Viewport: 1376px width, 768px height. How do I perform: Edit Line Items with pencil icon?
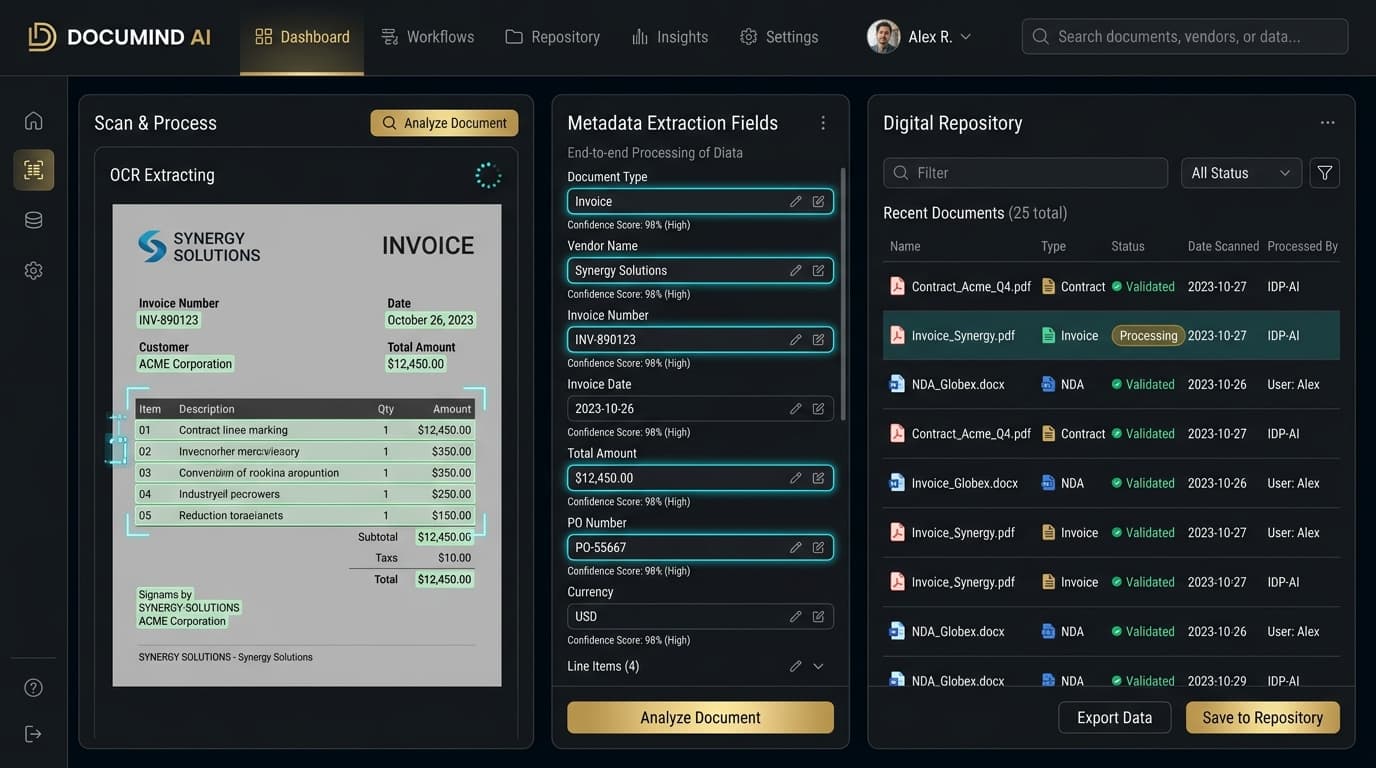[x=796, y=666]
